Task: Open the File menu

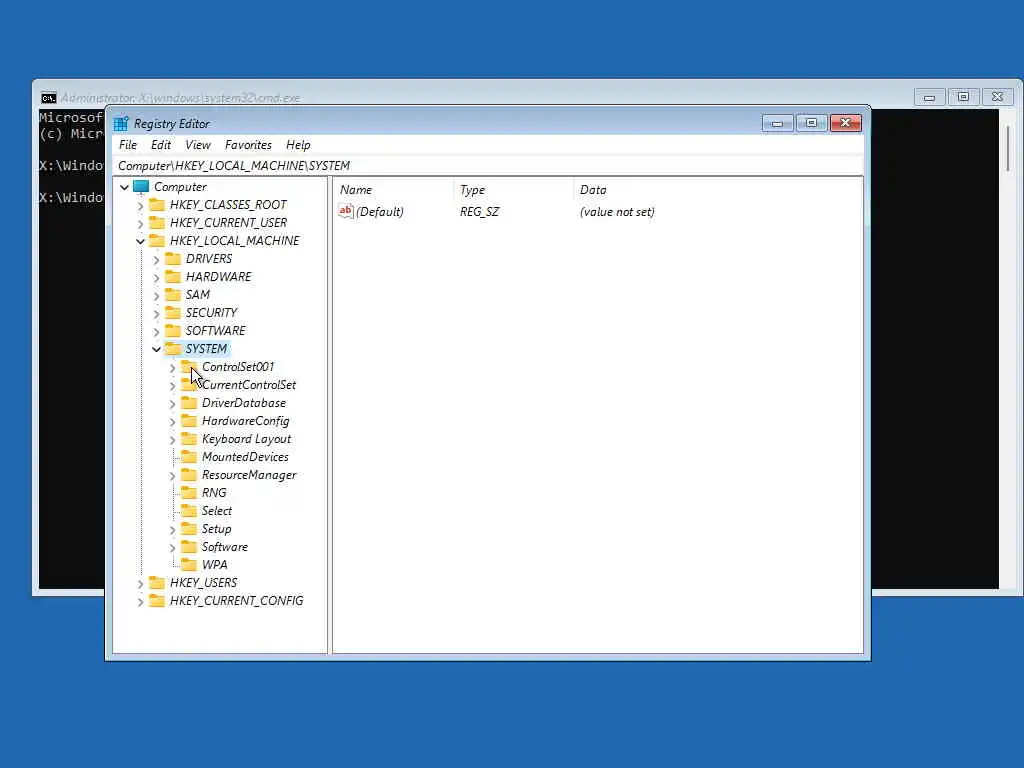Action: 128,145
